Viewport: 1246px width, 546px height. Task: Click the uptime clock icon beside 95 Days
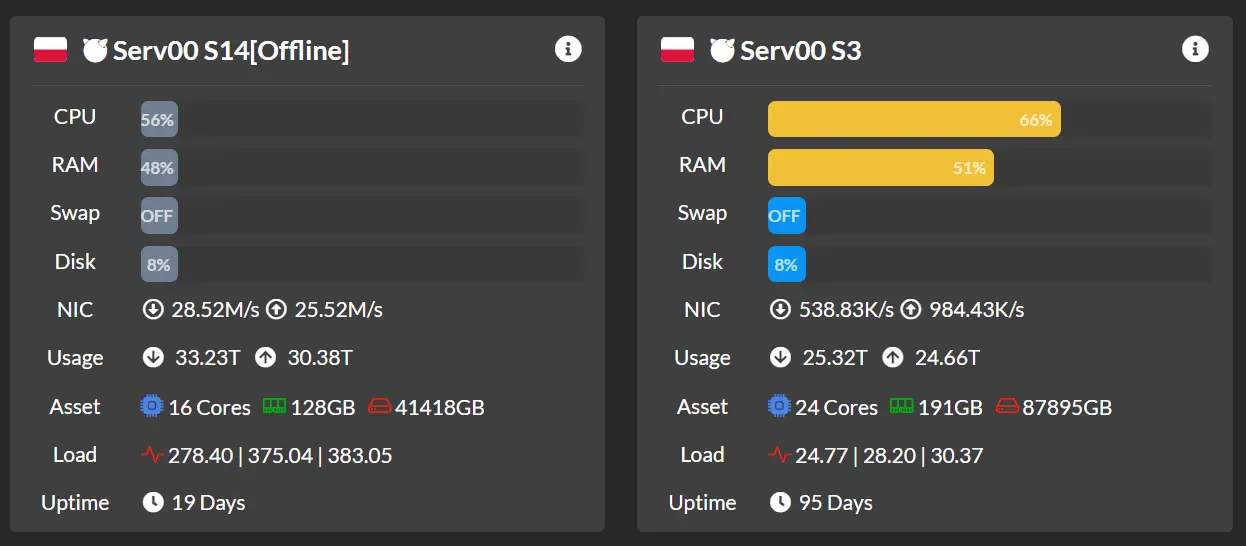780,502
